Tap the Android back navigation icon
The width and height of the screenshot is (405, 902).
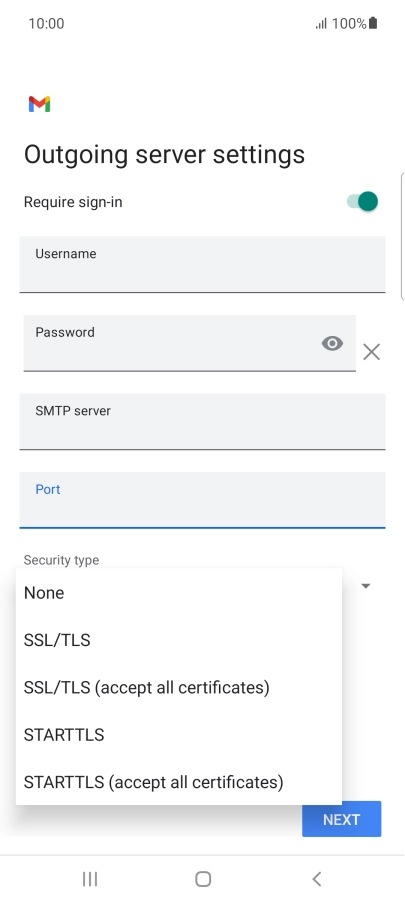tap(316, 878)
